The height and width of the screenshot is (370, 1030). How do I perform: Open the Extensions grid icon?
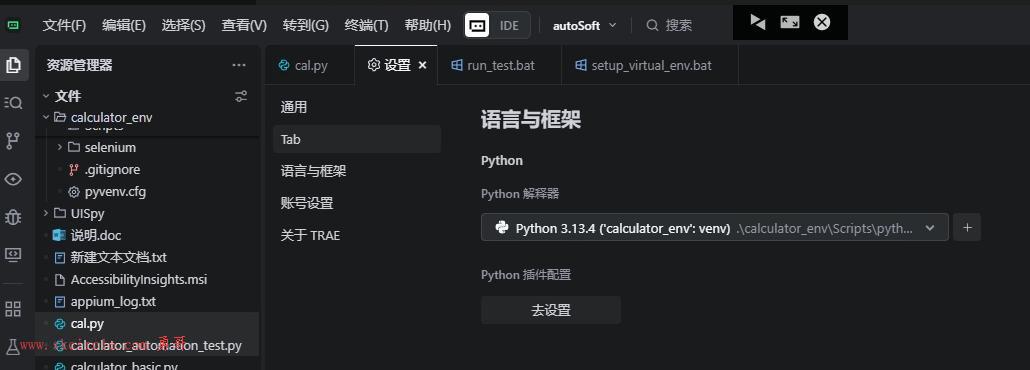(13, 309)
